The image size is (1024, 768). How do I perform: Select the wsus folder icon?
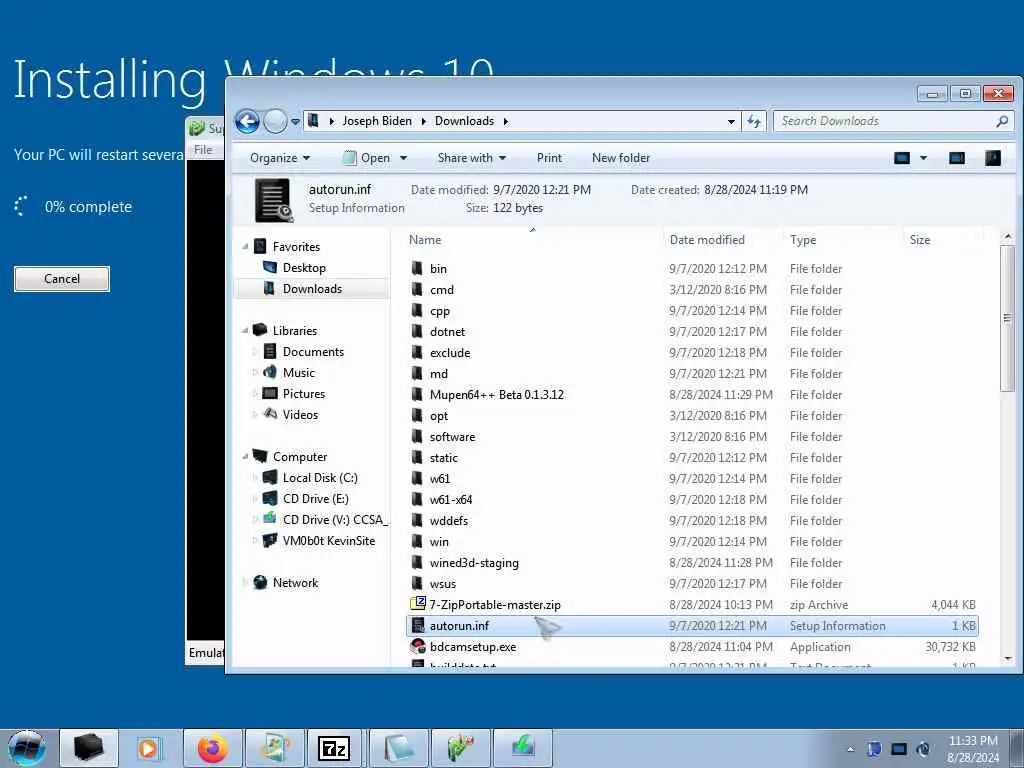coord(417,583)
